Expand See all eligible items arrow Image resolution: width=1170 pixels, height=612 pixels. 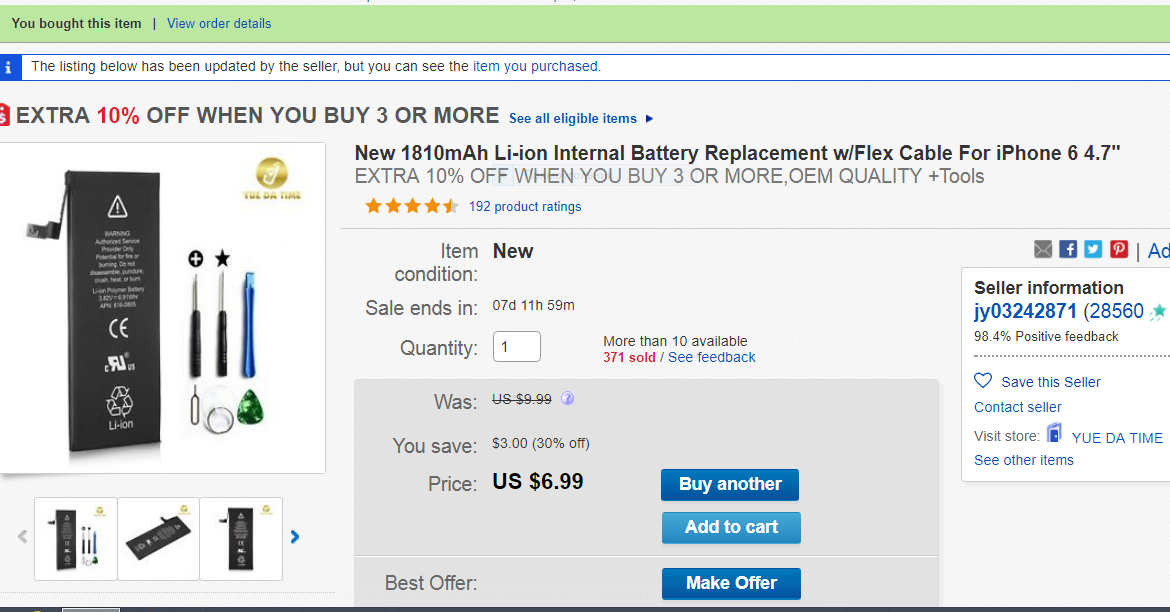click(650, 118)
